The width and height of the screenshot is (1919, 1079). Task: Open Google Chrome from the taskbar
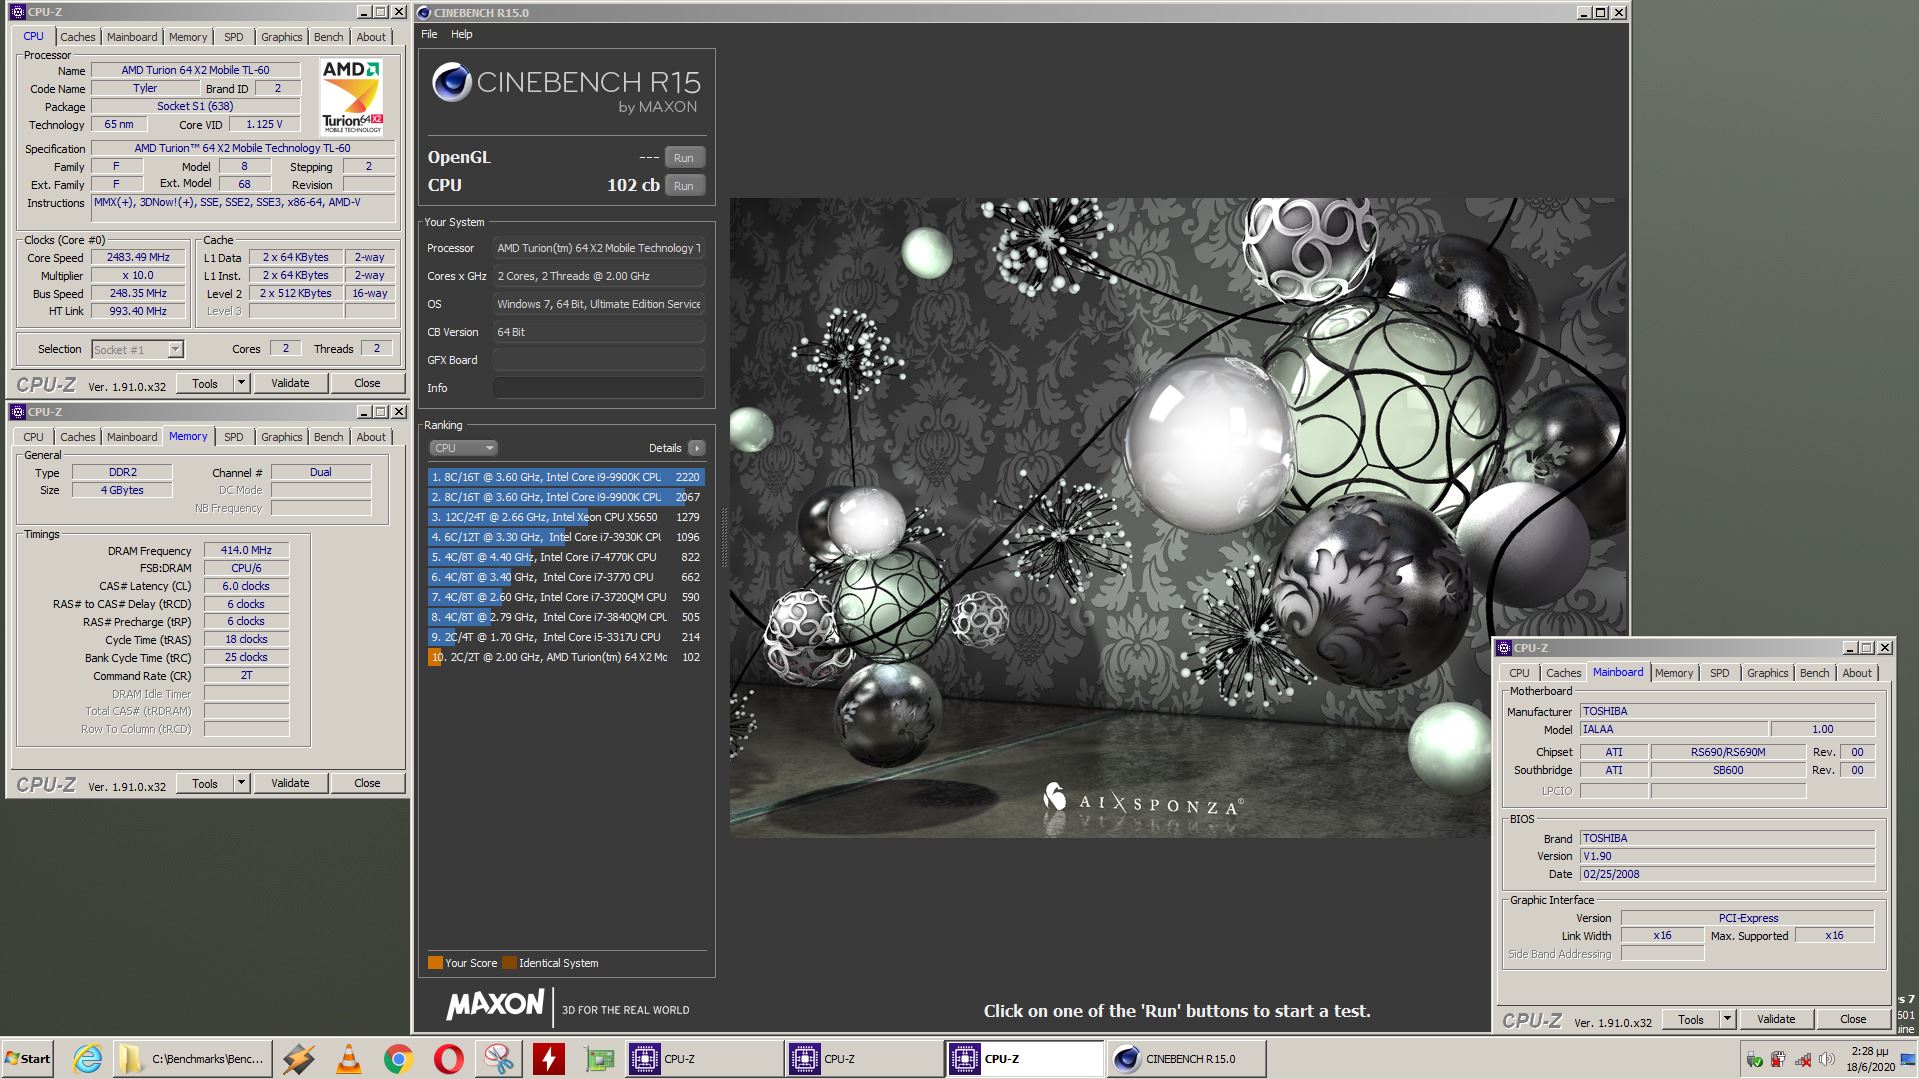coord(398,1059)
